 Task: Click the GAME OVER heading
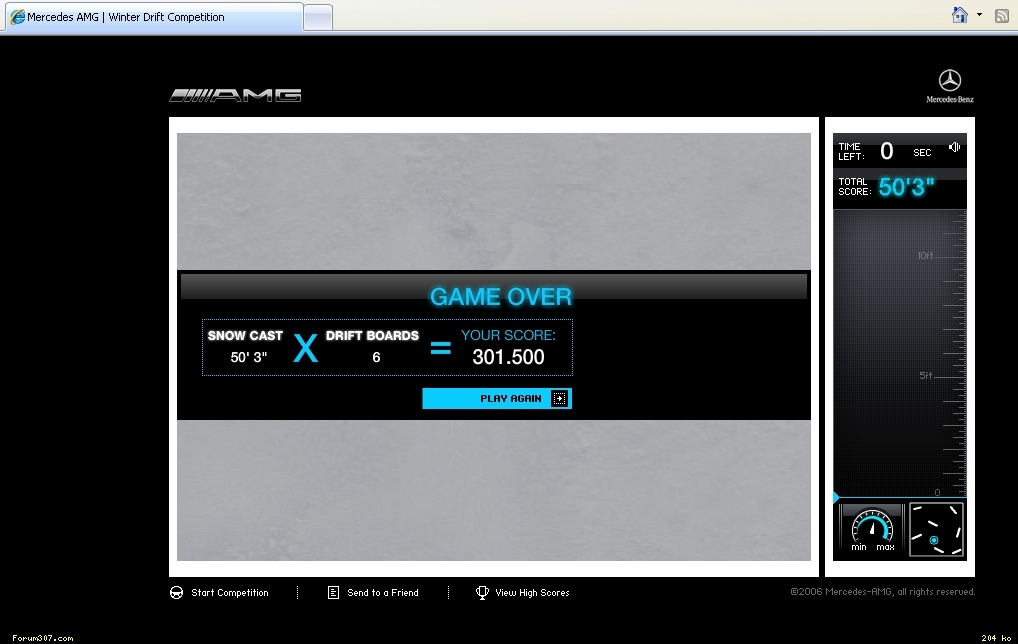pos(501,297)
